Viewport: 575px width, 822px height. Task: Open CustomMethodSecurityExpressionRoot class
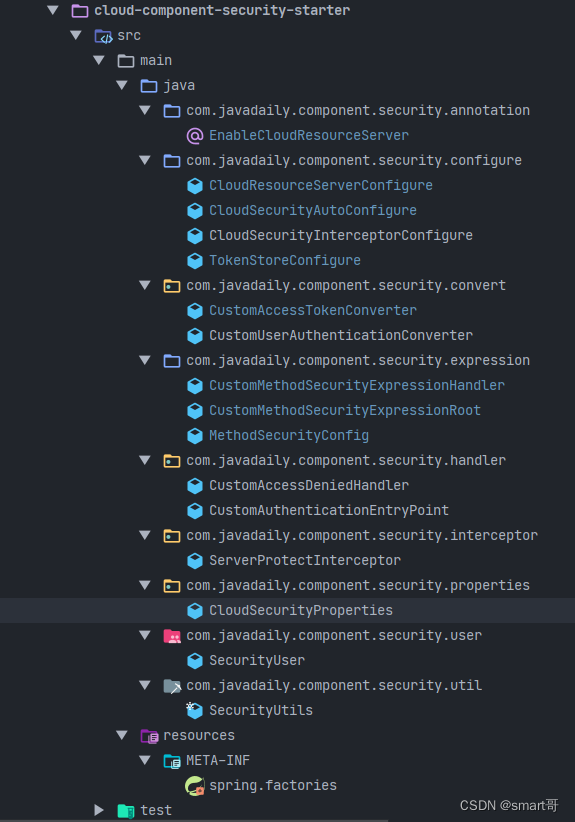pos(345,410)
